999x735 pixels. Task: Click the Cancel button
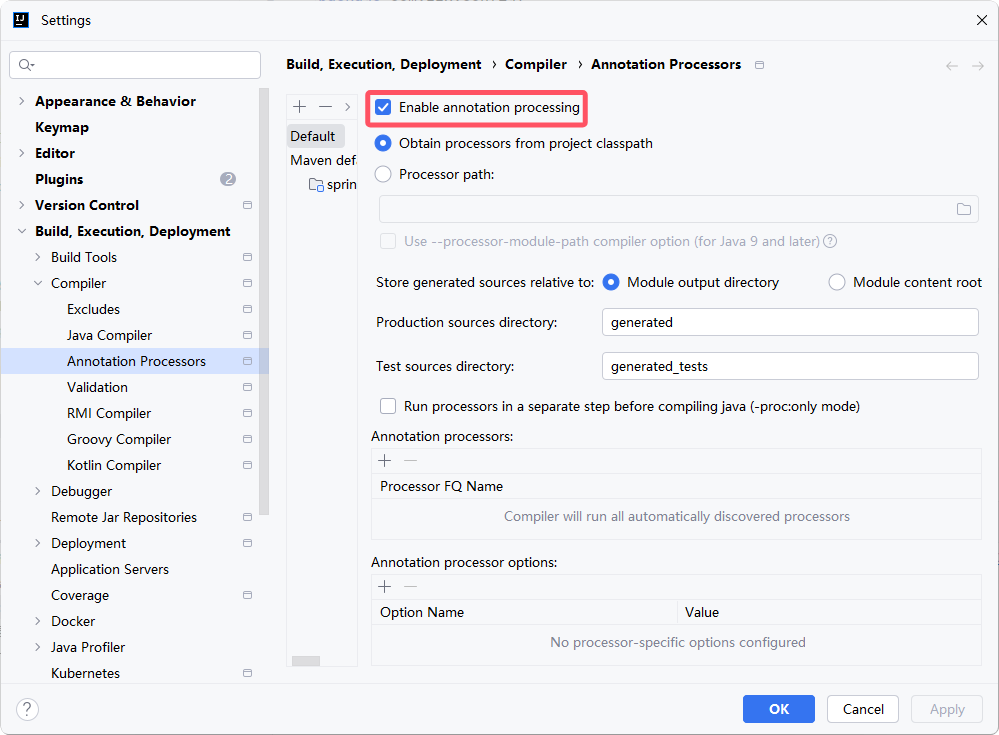tap(863, 709)
